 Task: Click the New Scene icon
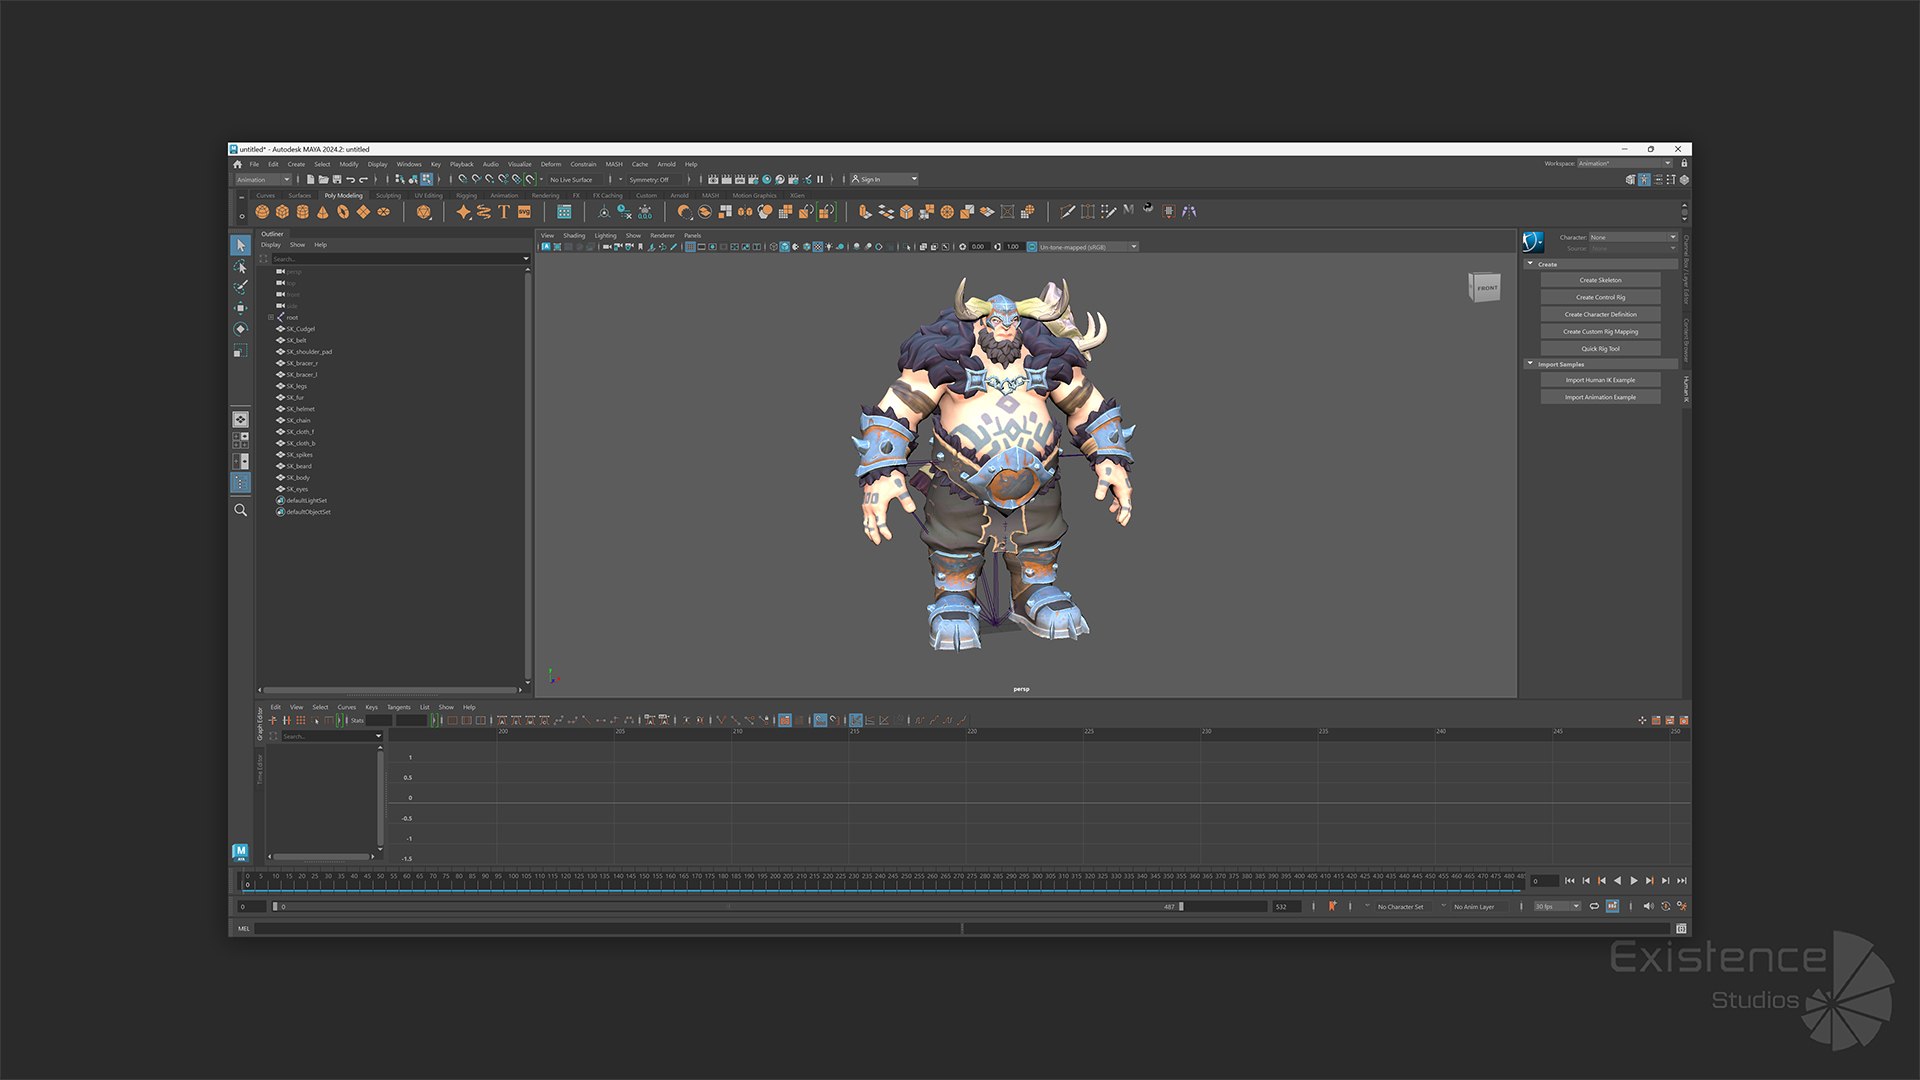310,180
